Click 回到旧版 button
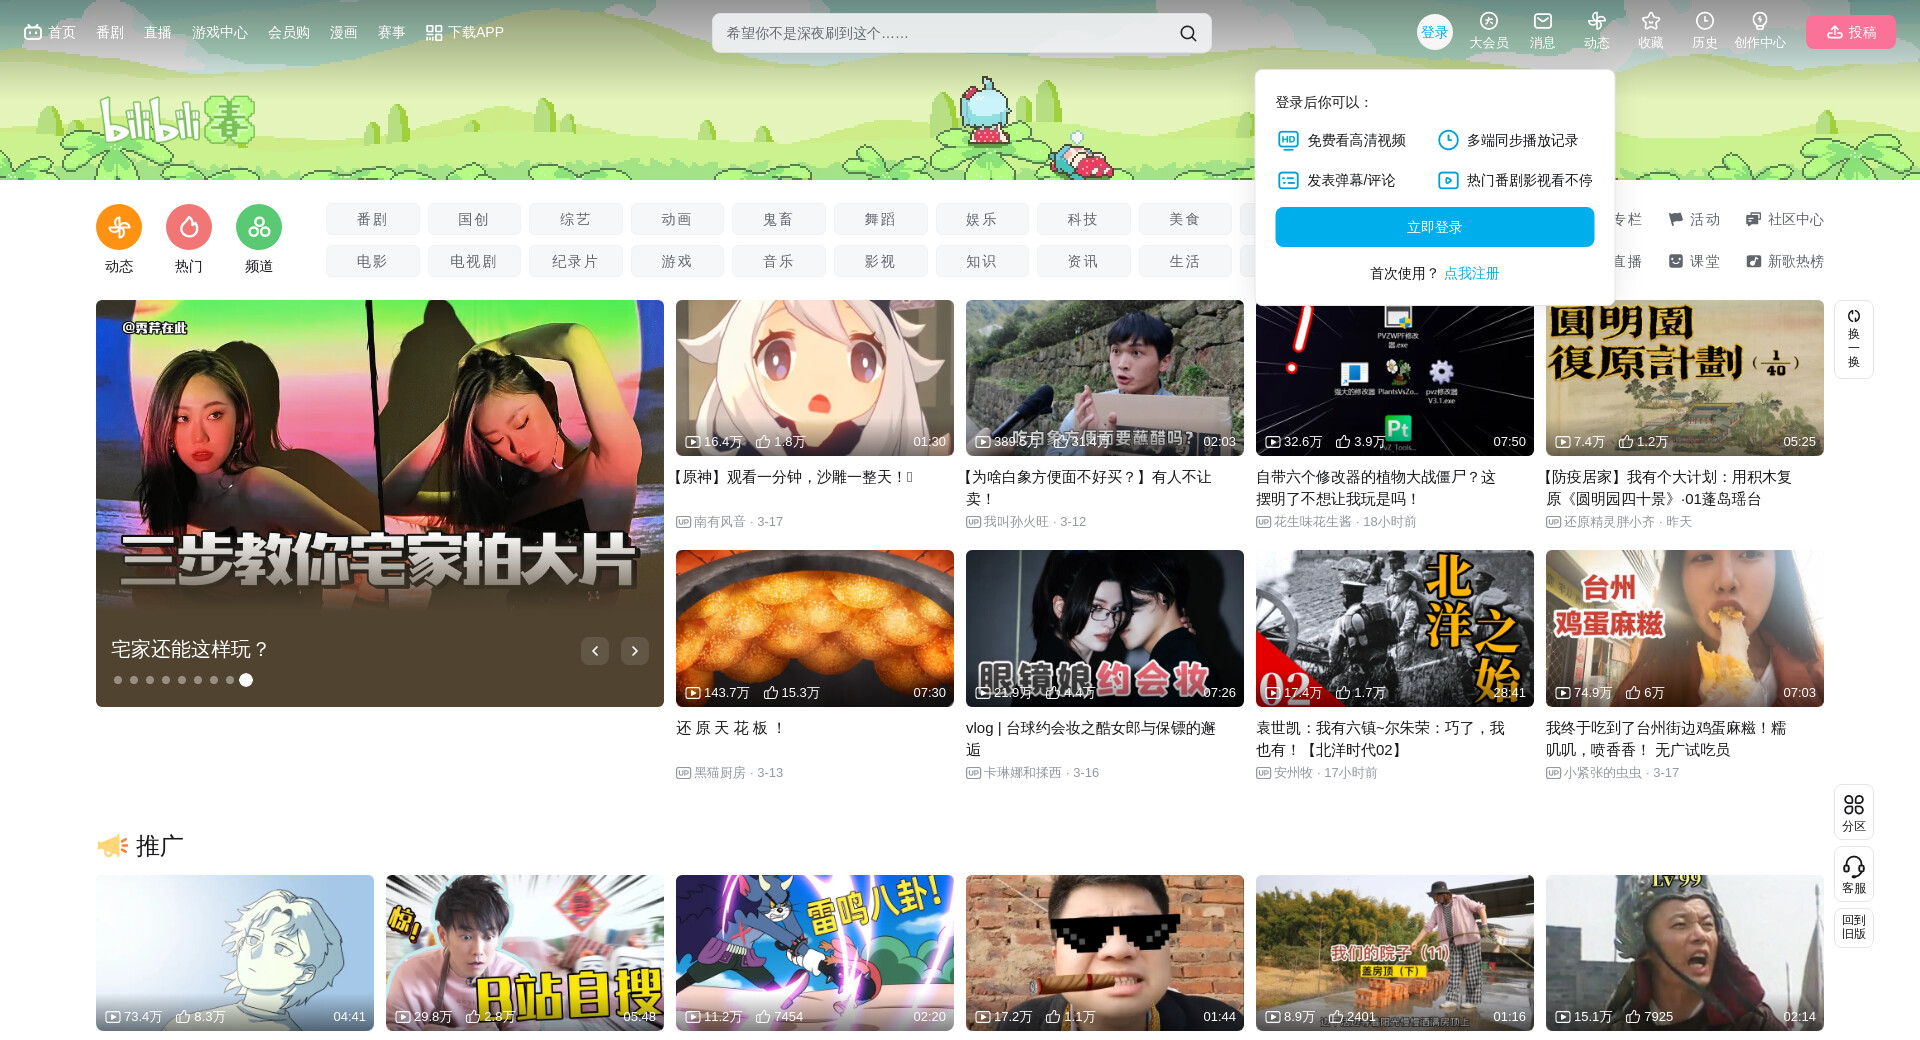The image size is (1920, 1040). pos(1854,927)
